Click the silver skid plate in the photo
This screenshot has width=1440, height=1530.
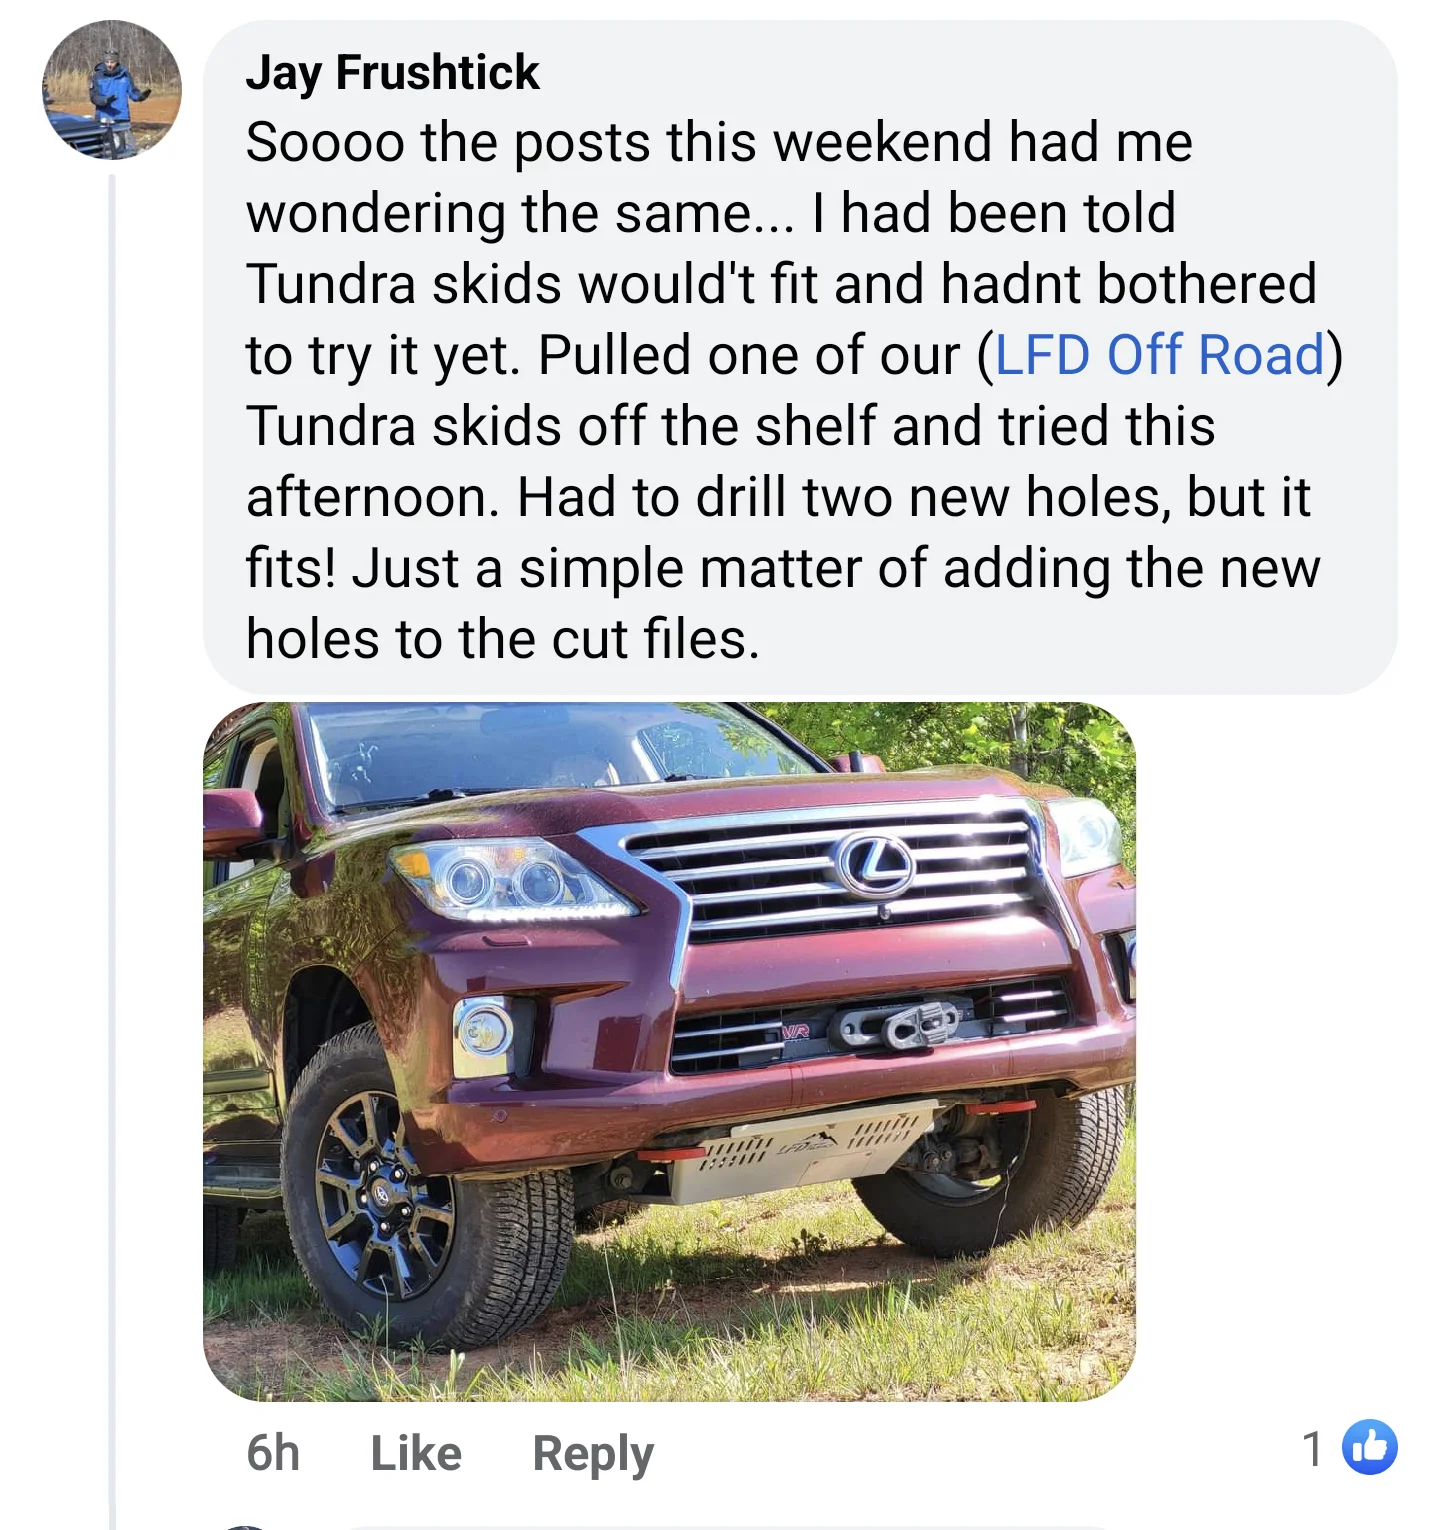[x=800, y=1152]
